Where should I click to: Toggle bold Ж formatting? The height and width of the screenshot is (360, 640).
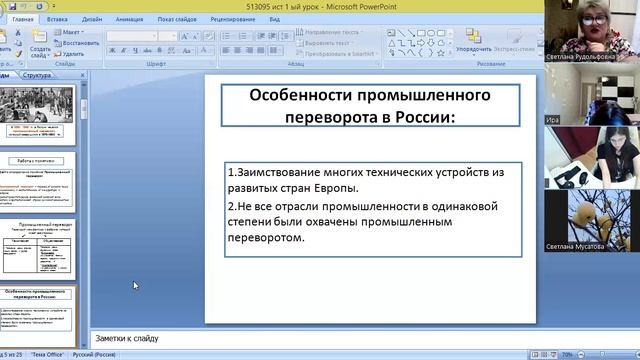pyautogui.click(x=112, y=51)
